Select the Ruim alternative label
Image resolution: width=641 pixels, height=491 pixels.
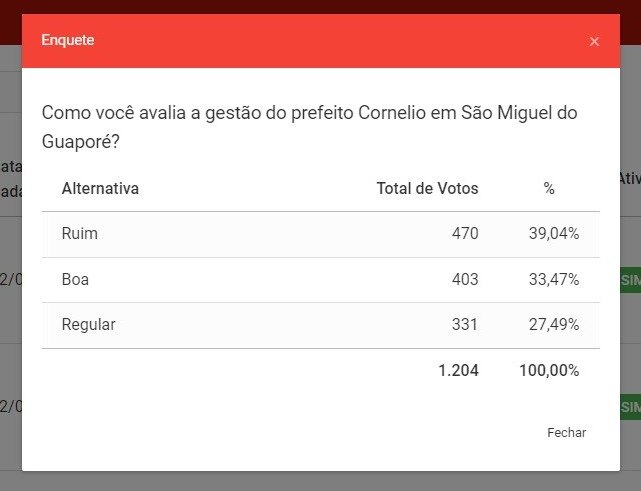pos(80,234)
